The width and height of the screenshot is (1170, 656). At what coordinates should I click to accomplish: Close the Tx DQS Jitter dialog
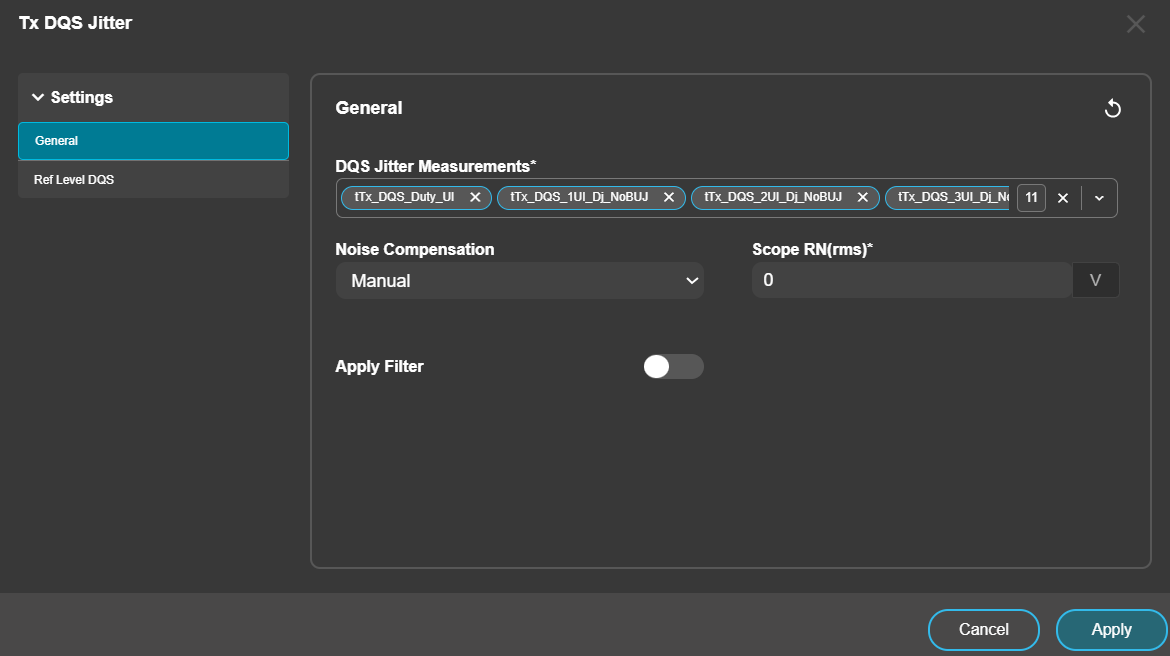coord(1135,24)
